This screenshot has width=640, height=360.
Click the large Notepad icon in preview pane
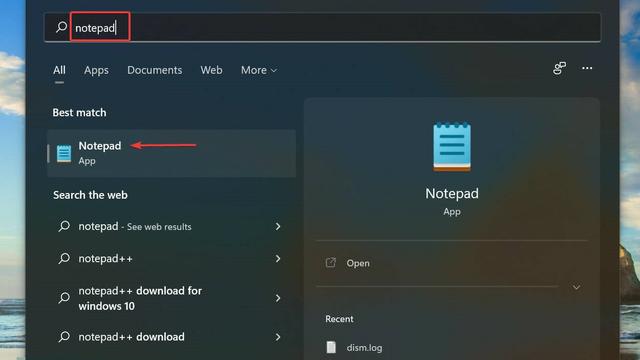[452, 146]
